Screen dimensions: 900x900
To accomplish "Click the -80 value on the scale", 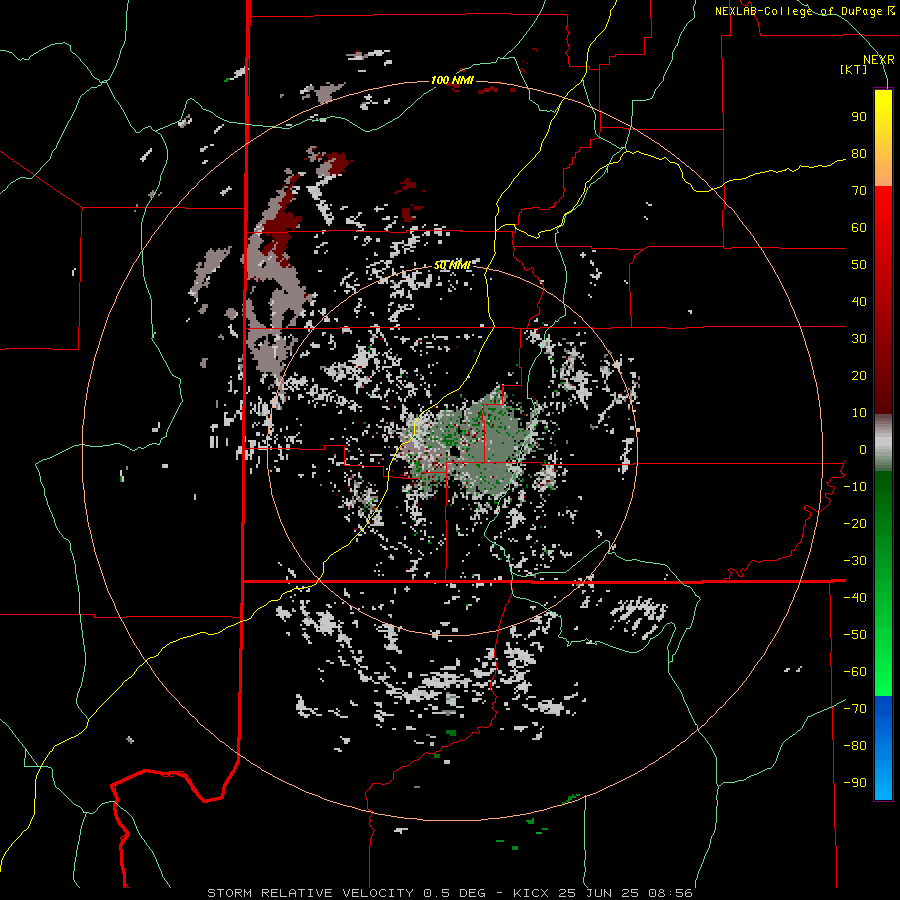I will [855, 746].
